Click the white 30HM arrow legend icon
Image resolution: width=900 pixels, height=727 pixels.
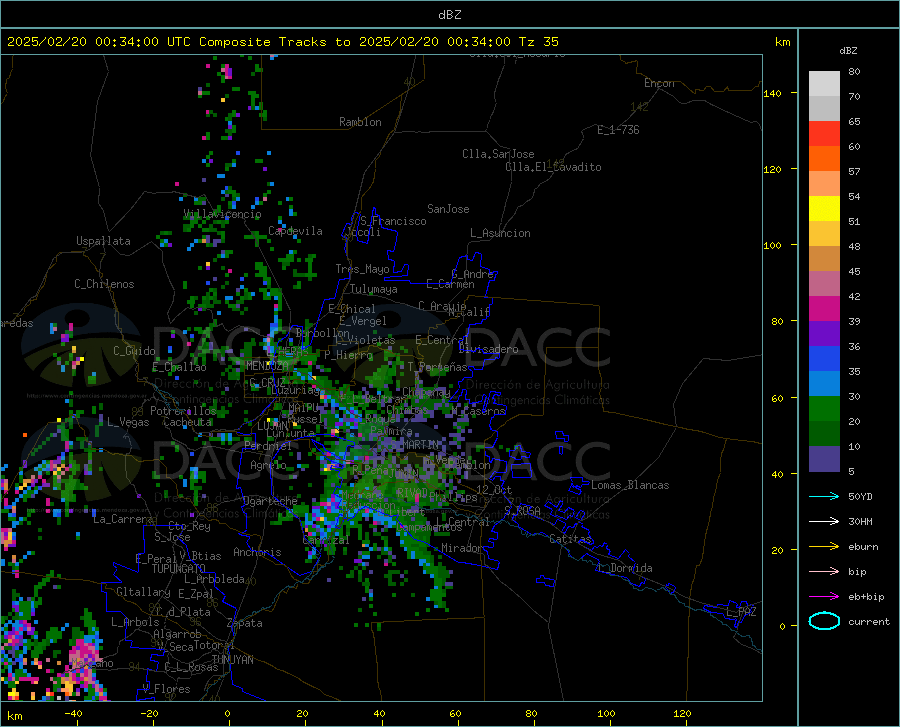[824, 522]
